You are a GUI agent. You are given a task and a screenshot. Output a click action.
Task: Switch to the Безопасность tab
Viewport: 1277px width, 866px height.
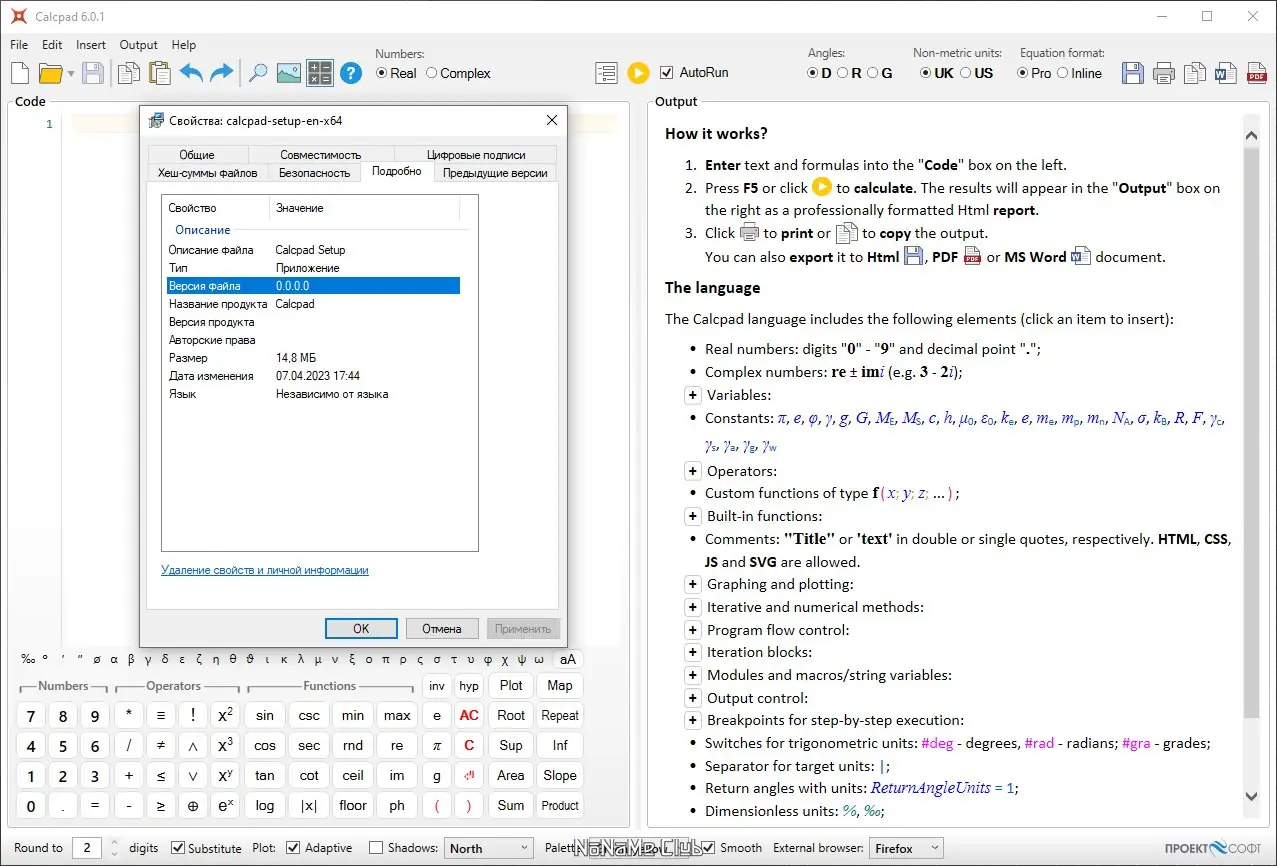[x=314, y=173]
